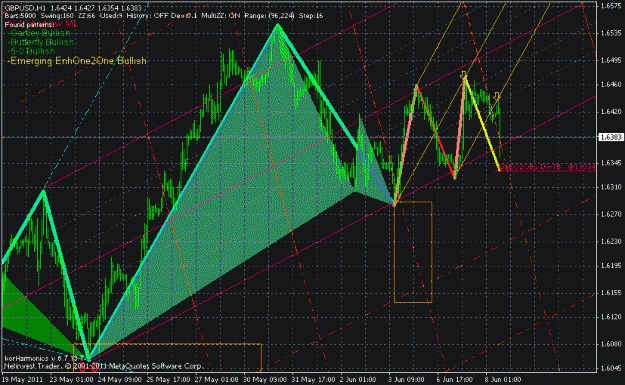The image size is (625, 385).
Task: Click the red pattern label ending '@1.6334'
Action: click(547, 167)
